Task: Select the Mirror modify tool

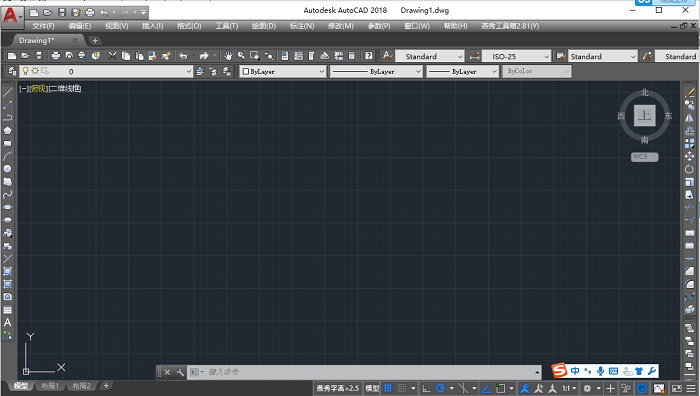Action: (x=690, y=118)
